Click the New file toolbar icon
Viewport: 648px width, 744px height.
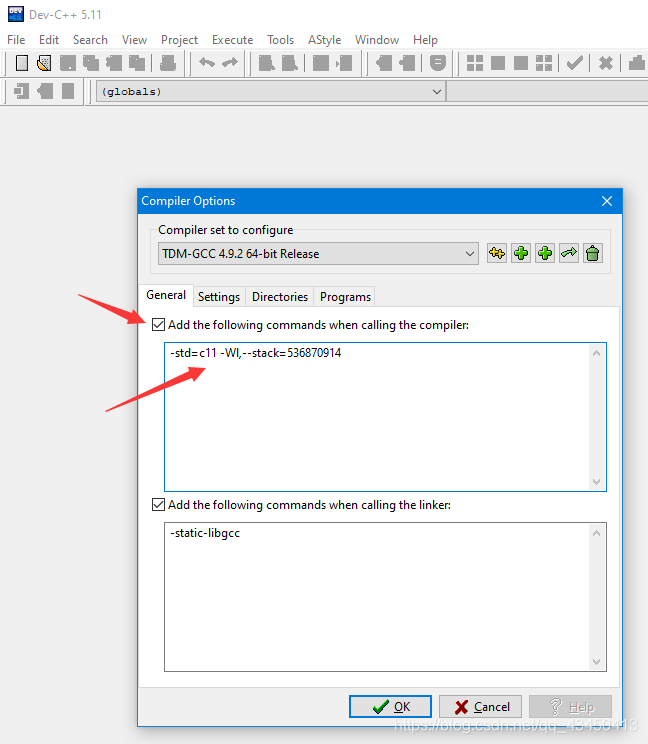pos(22,63)
